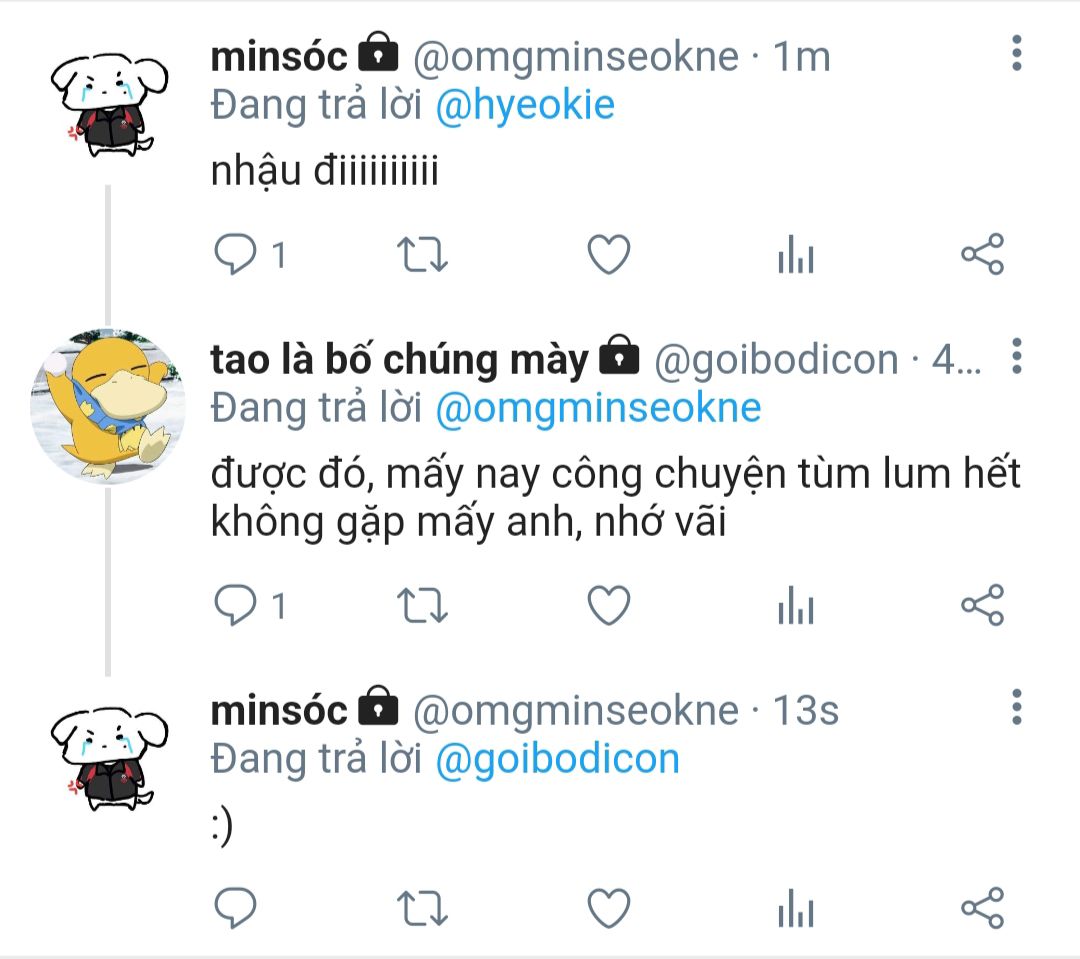Like the goibodicon tweet about nhớ vãi
This screenshot has width=1080, height=959.
click(609, 605)
